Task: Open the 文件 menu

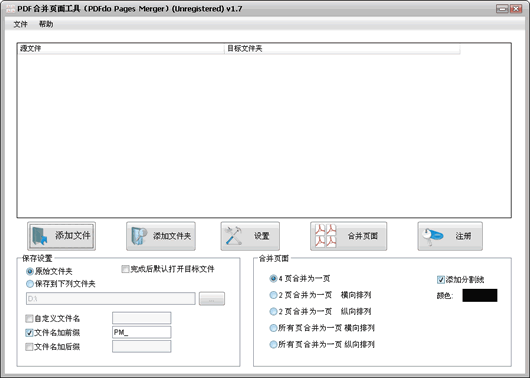Action: [x=20, y=24]
